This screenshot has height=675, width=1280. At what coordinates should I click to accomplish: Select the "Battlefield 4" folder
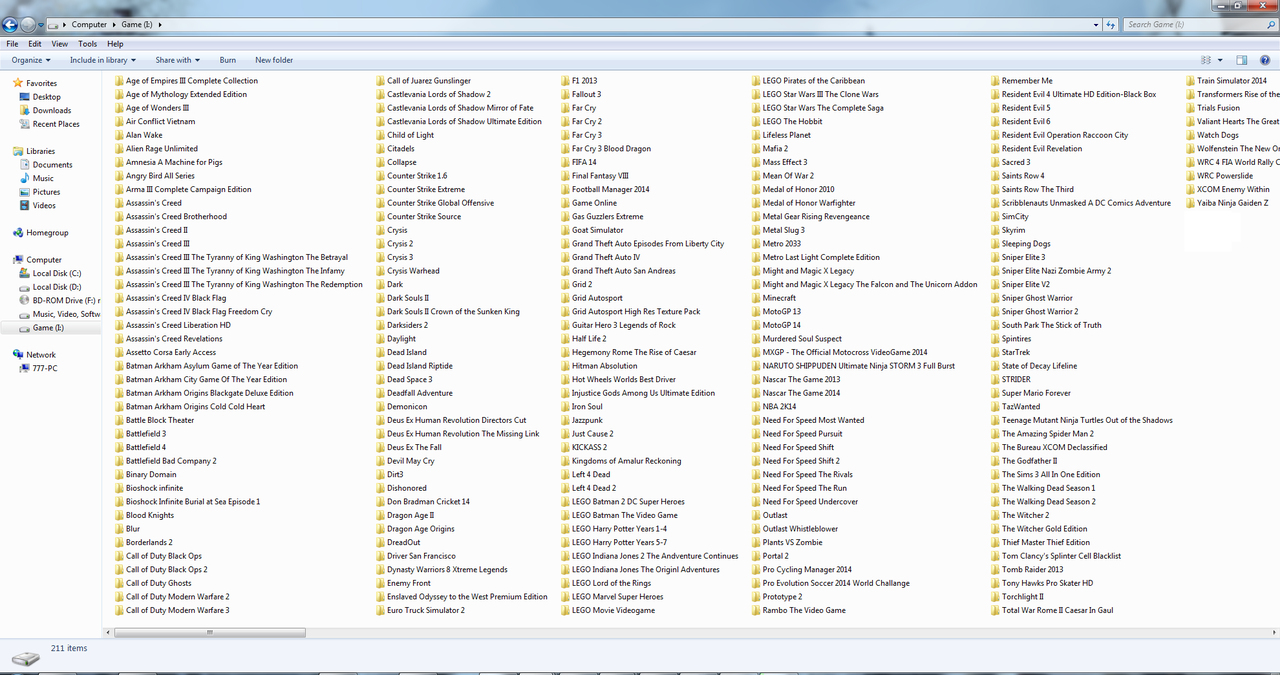tap(140, 447)
